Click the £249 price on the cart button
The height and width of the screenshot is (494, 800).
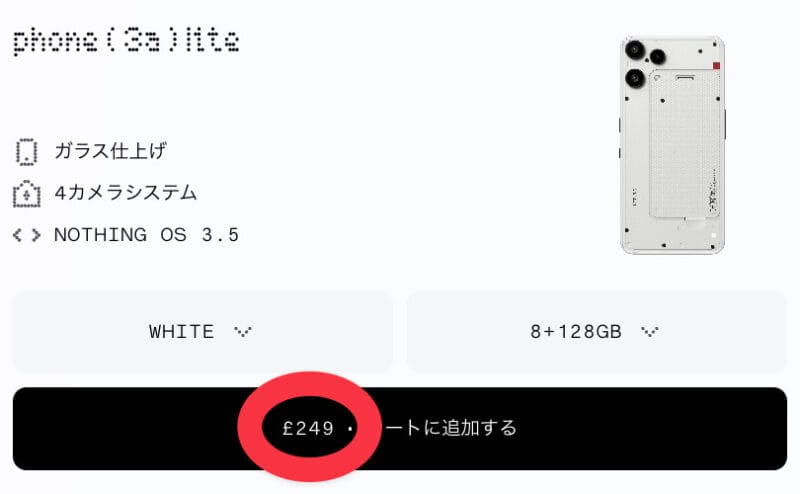[x=308, y=428]
